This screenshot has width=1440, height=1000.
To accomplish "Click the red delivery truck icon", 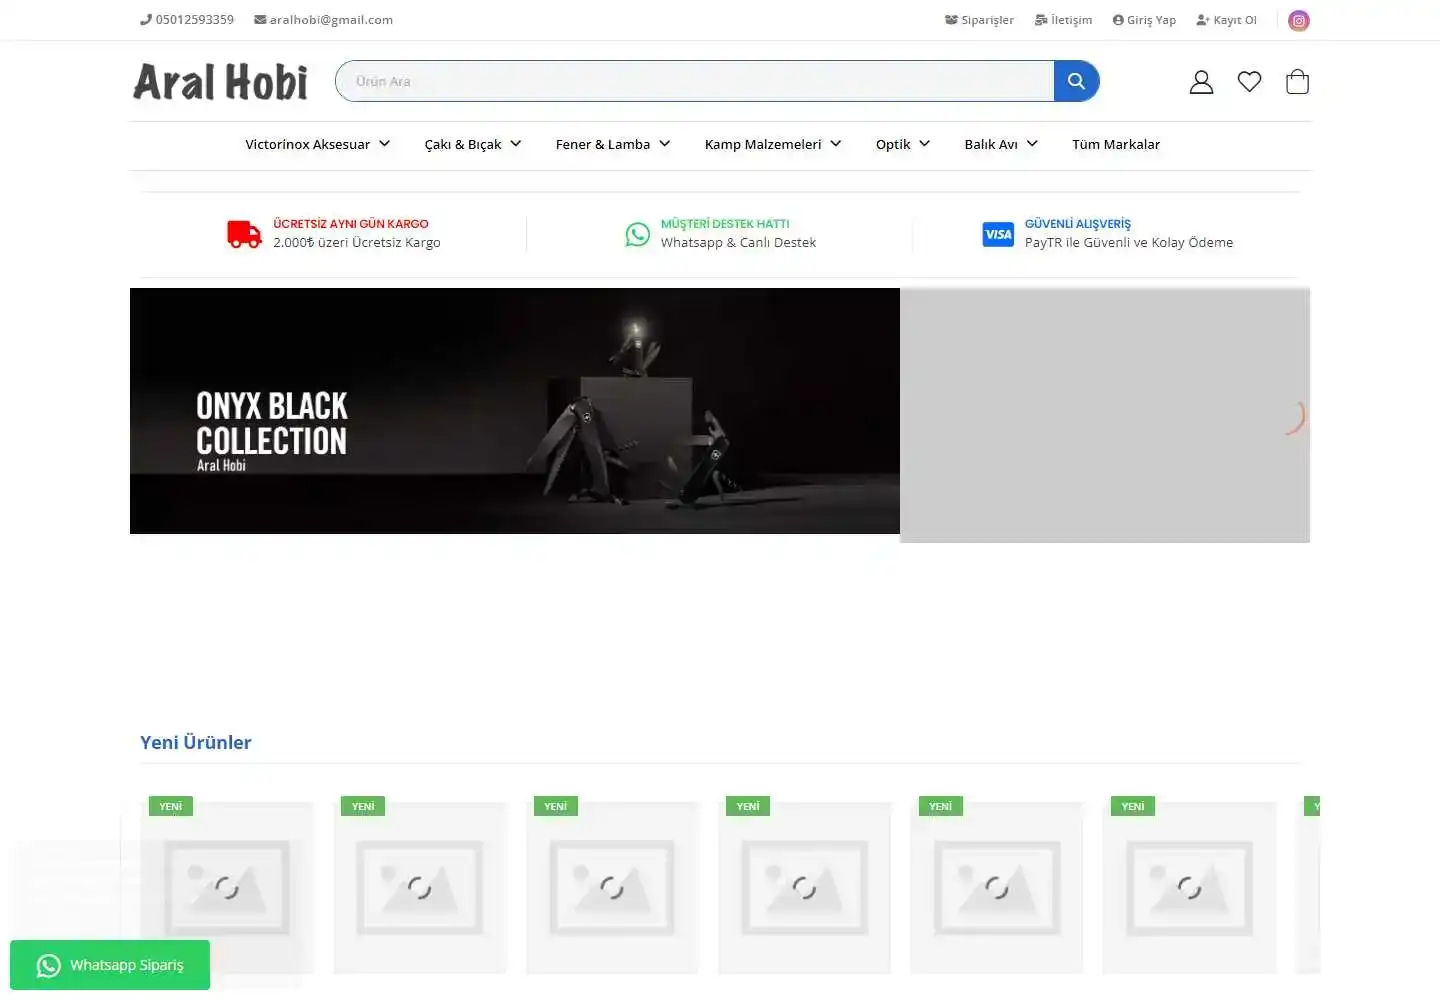I will (x=244, y=234).
